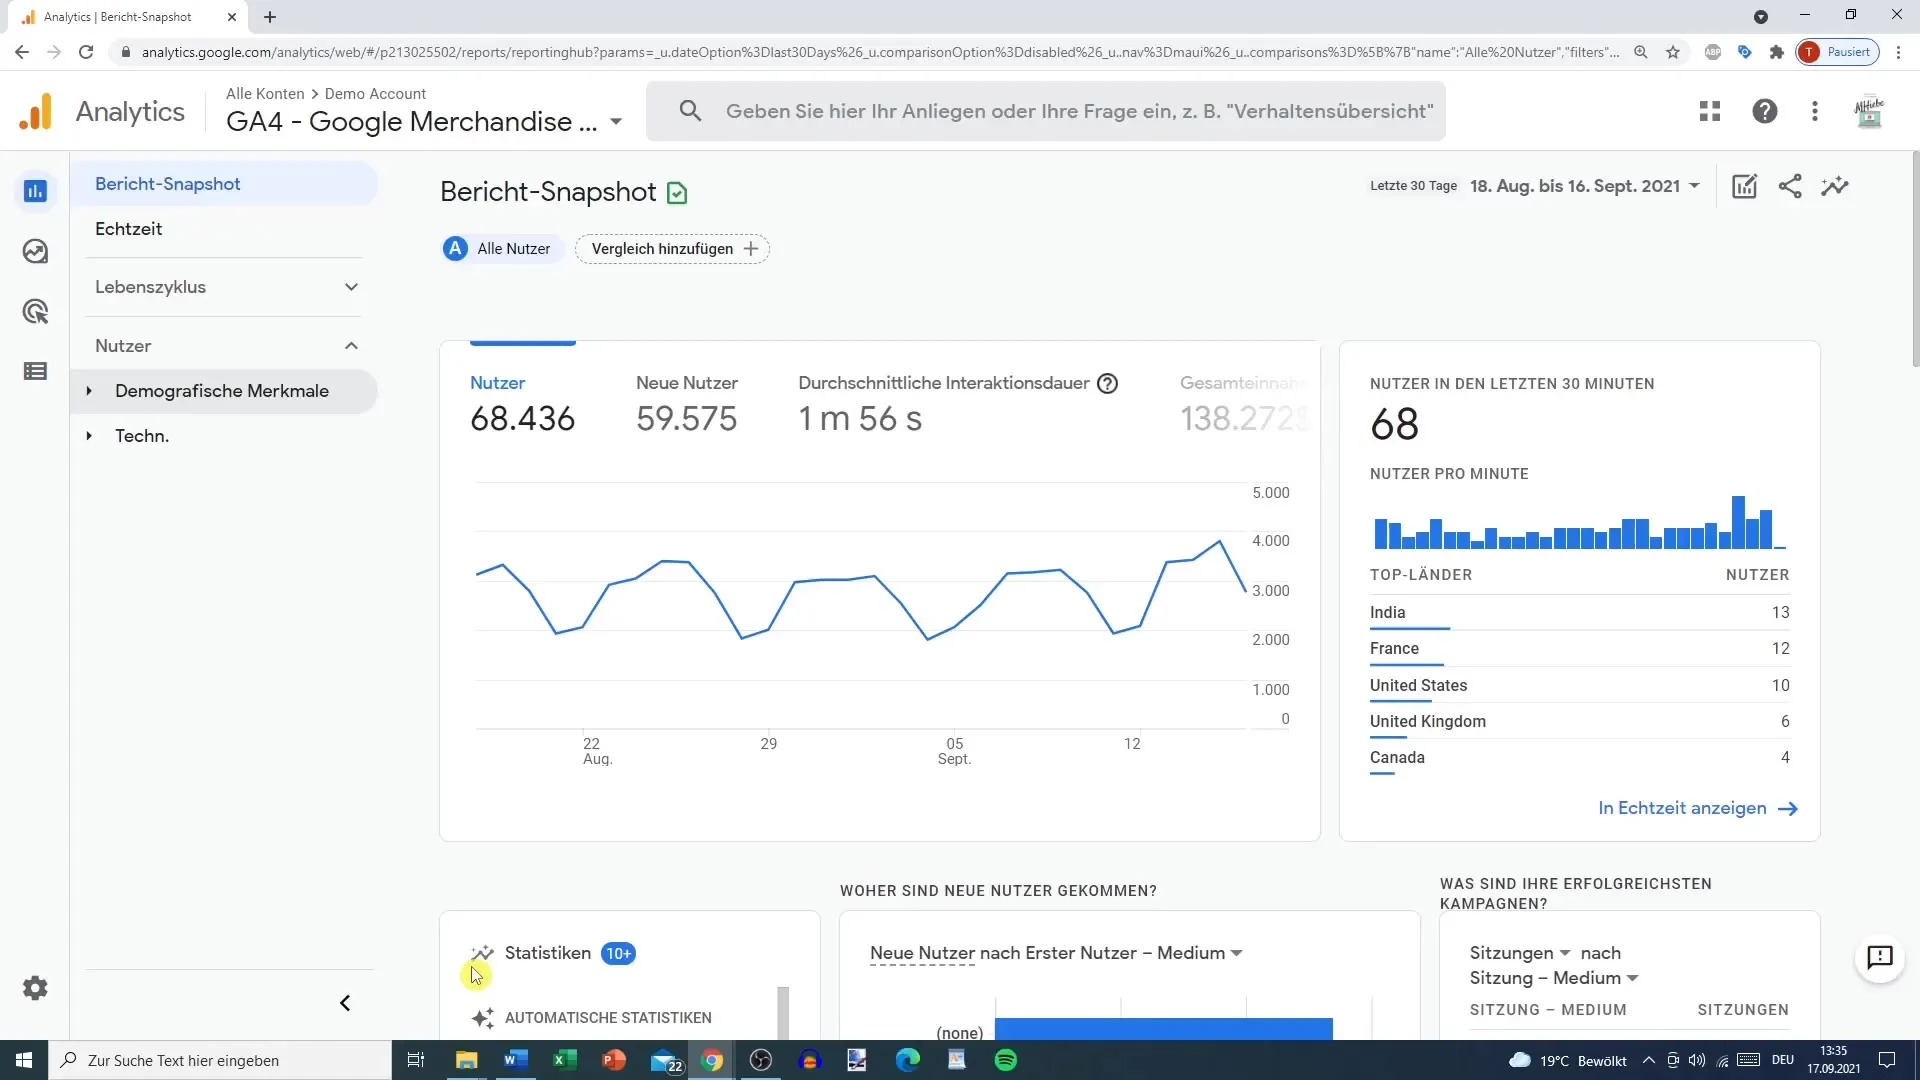Open the feedback chat bubble icon

click(x=1880, y=958)
